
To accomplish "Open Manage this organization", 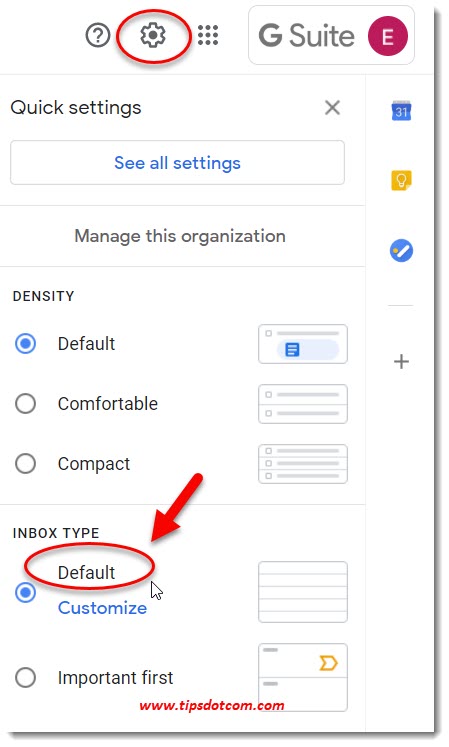I will pos(180,236).
